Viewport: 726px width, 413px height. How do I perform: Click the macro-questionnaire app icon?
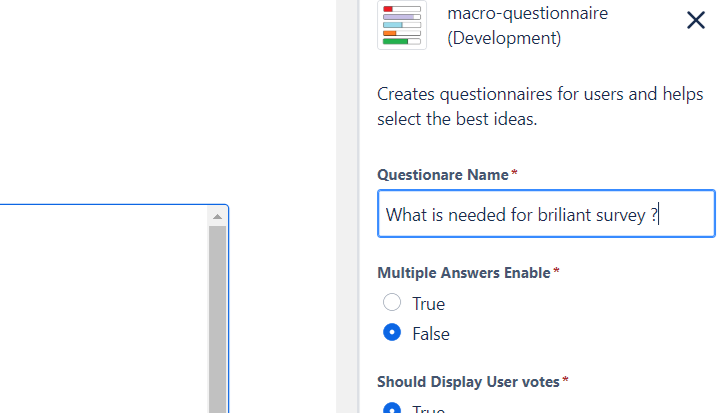pos(402,25)
